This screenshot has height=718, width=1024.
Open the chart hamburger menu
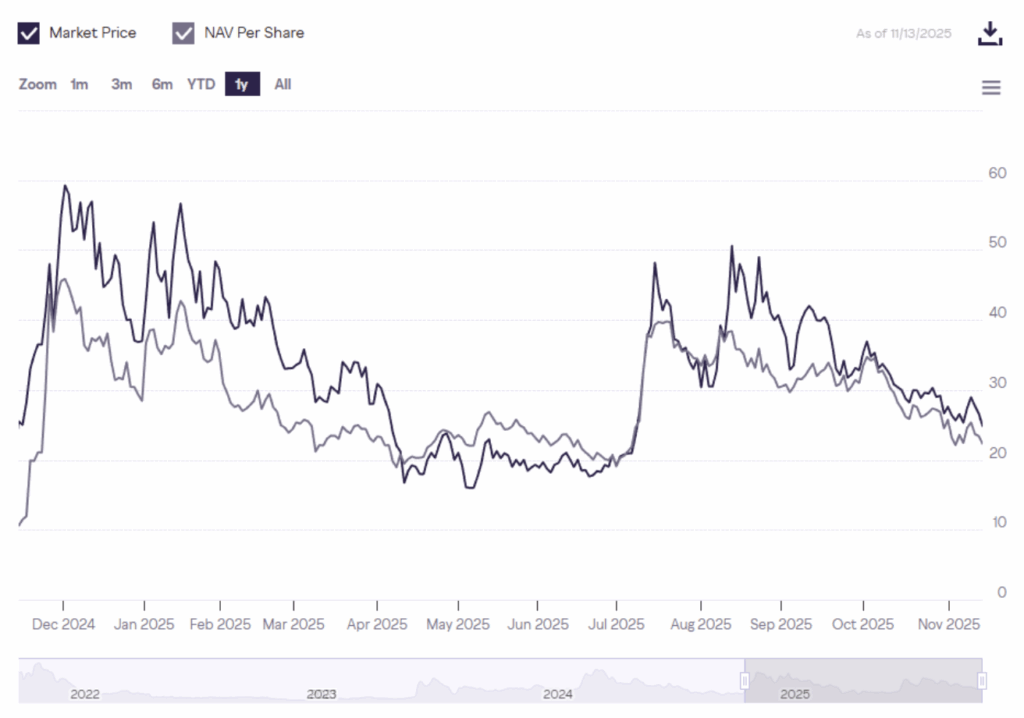pos(991,87)
